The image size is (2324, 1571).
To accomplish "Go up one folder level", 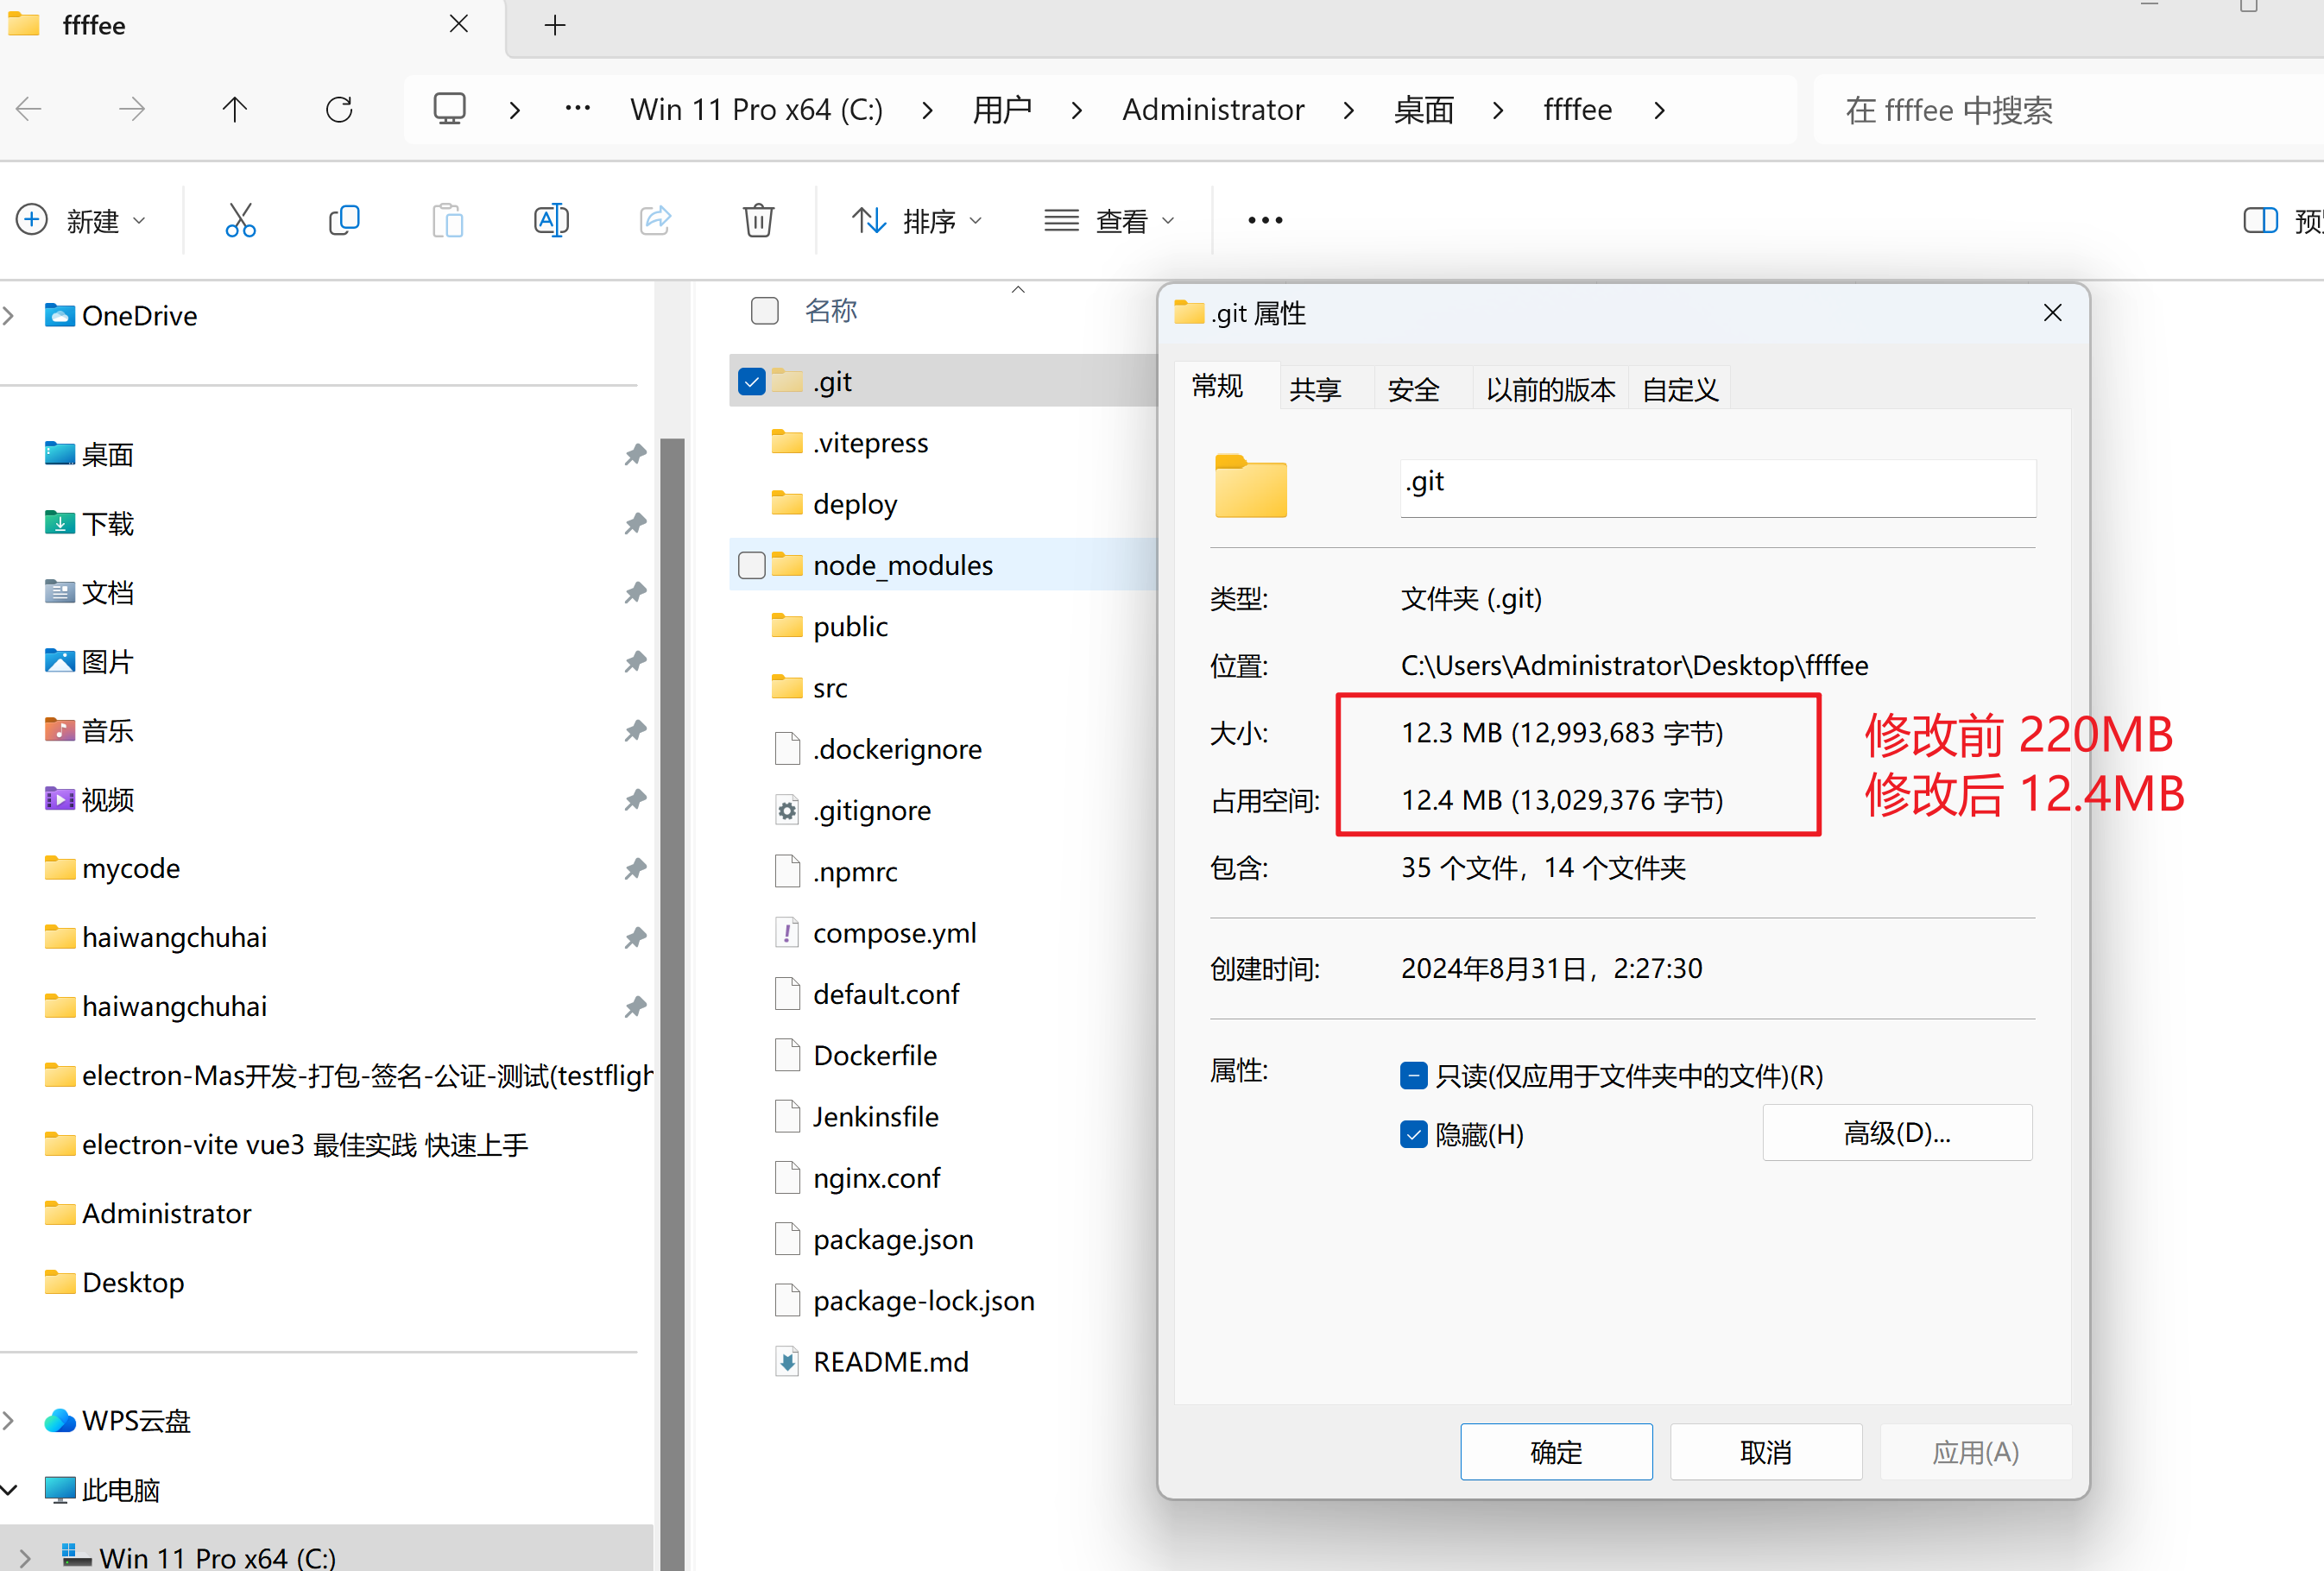I will pos(235,109).
